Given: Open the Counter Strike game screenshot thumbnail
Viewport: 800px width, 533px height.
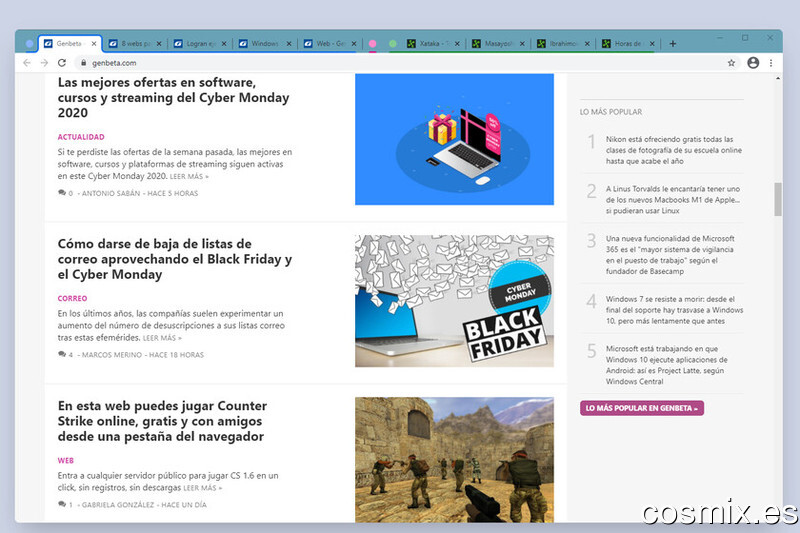Looking at the screenshot, I should coord(454,460).
